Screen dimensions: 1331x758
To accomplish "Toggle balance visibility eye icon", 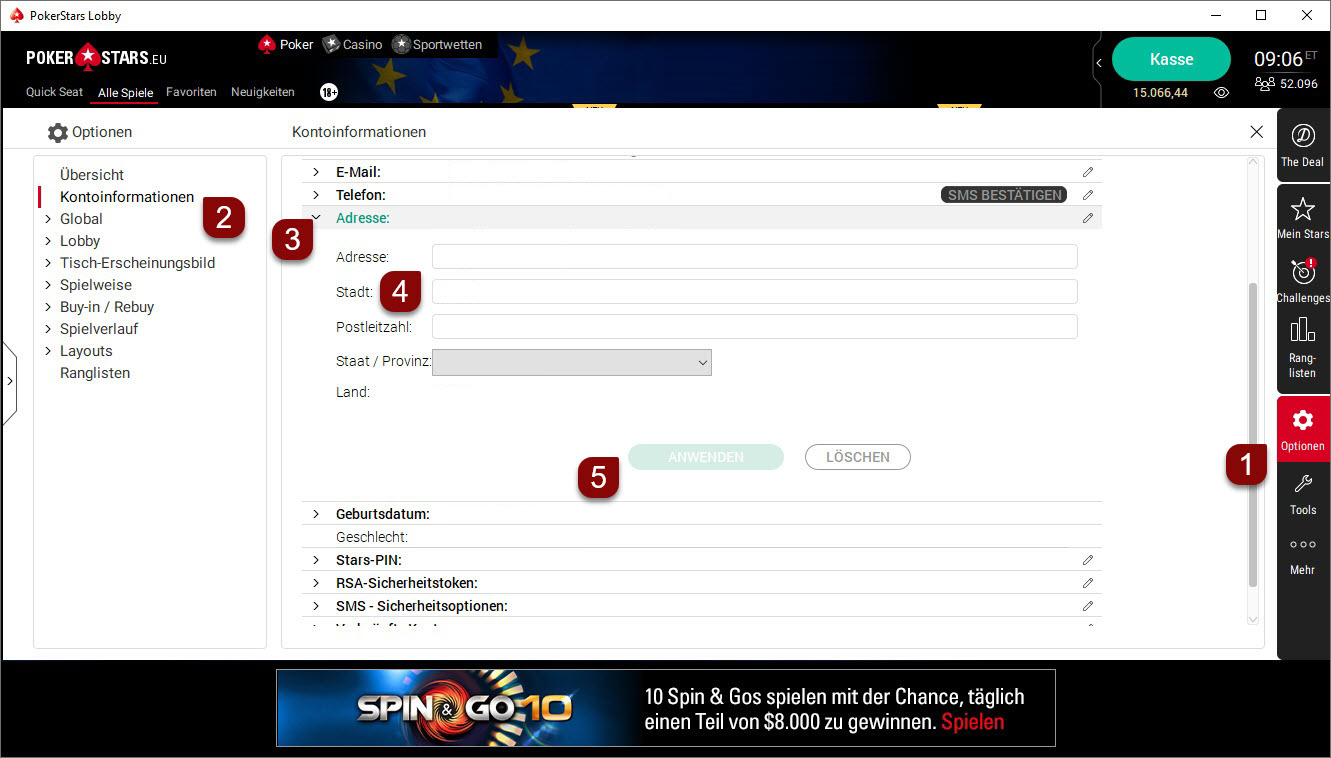I will tap(1221, 92).
